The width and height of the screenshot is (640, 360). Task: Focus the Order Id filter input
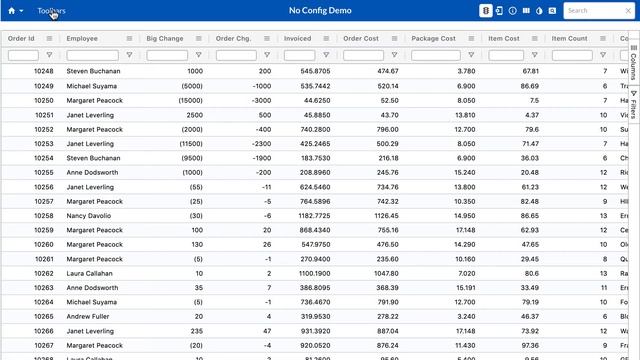point(23,55)
